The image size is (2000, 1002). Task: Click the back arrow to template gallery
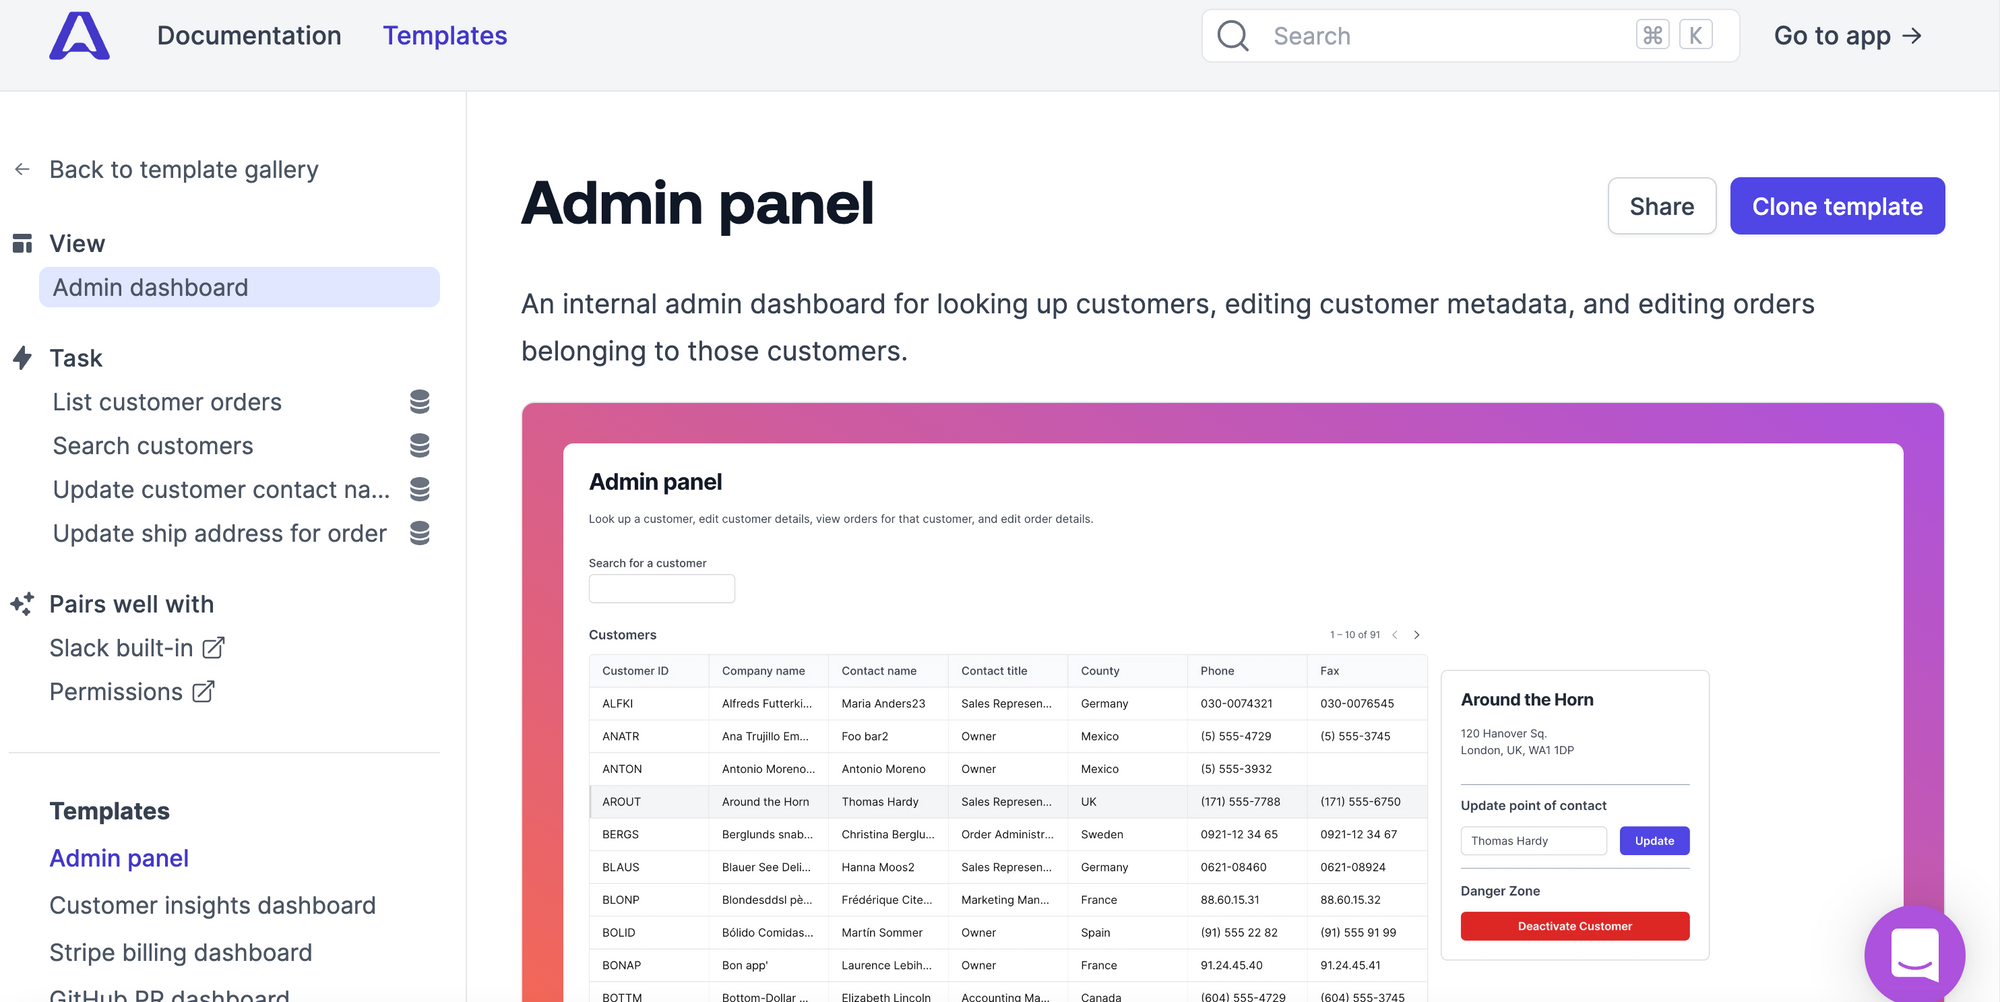pyautogui.click(x=22, y=170)
